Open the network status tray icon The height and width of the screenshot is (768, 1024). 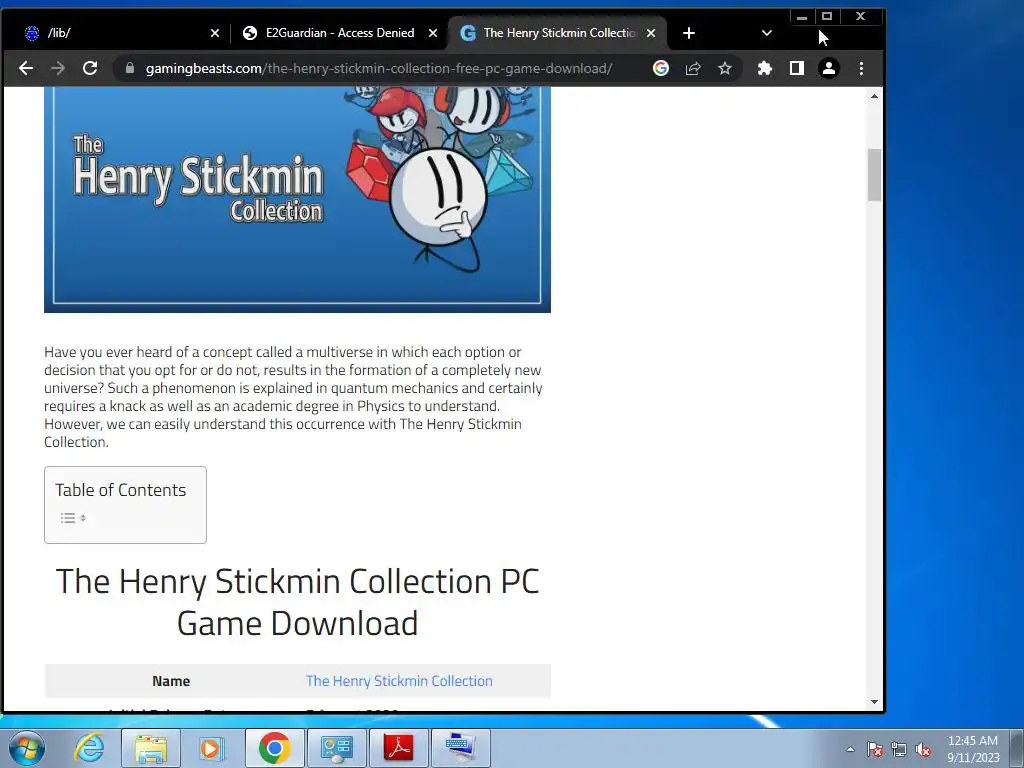point(899,749)
